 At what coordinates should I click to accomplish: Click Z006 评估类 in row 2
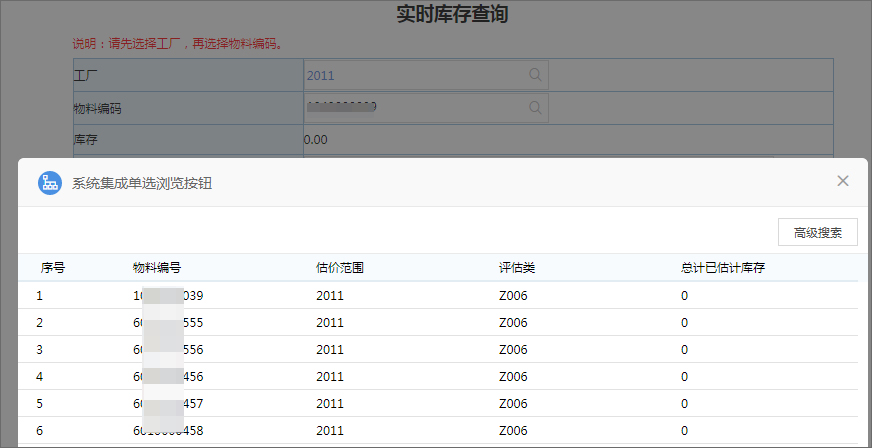513,323
